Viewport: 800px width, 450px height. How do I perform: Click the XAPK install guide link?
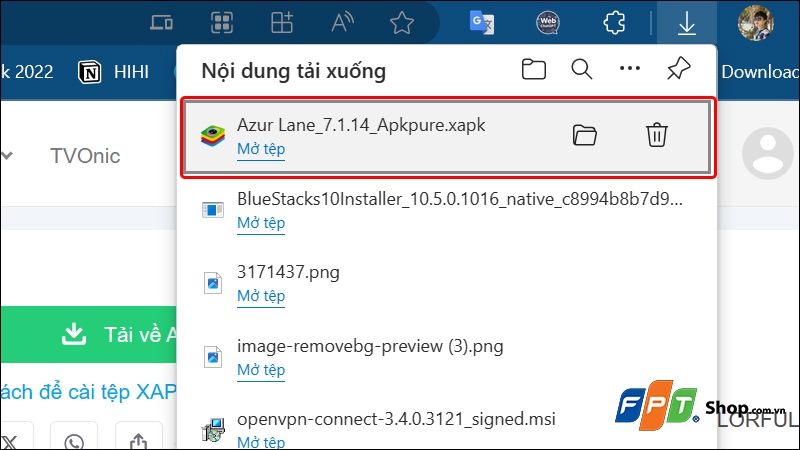click(88, 392)
